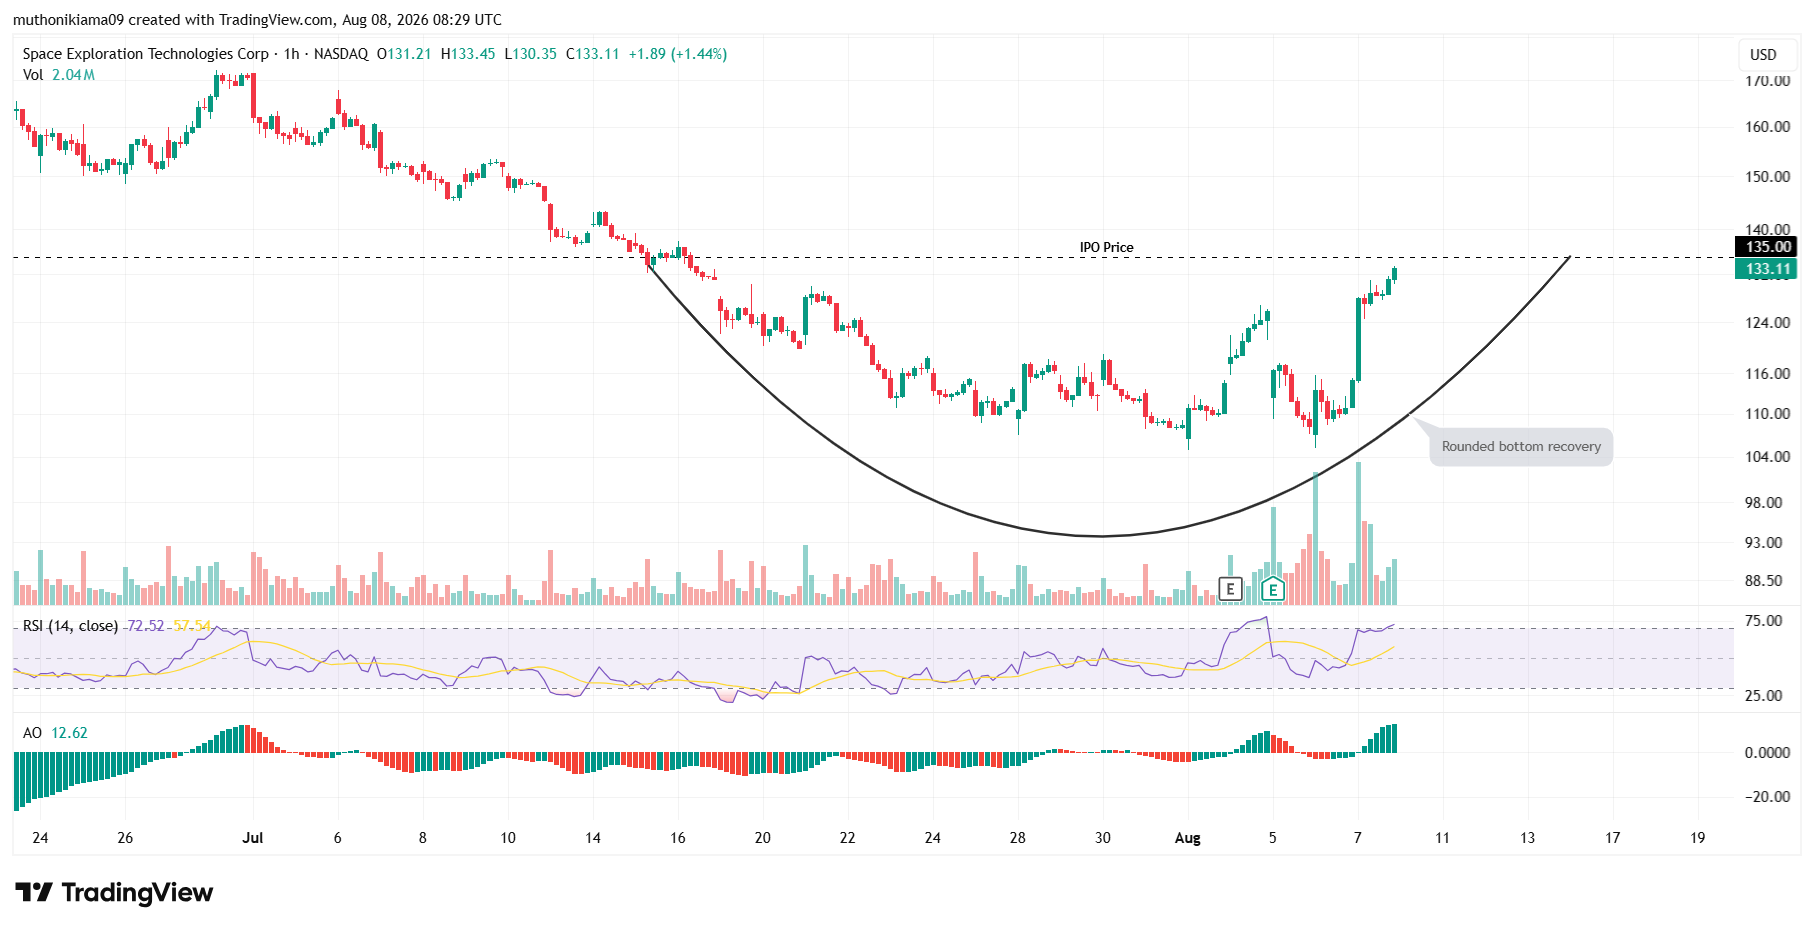Click the 93.00 price axis label
1814x930 pixels.
(x=1764, y=543)
